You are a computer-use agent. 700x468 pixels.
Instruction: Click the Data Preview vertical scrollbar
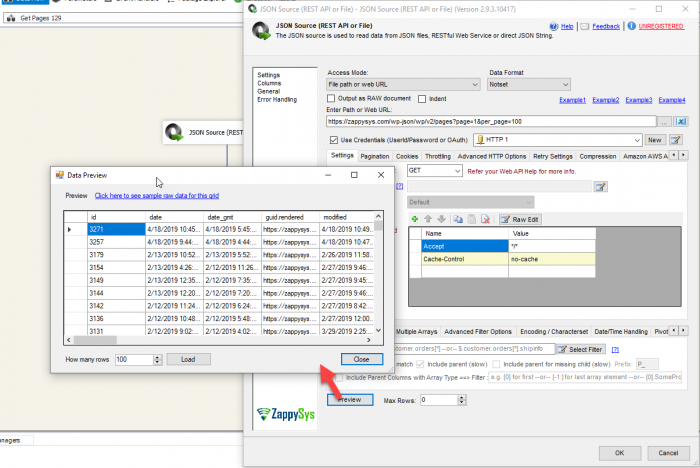(379, 273)
